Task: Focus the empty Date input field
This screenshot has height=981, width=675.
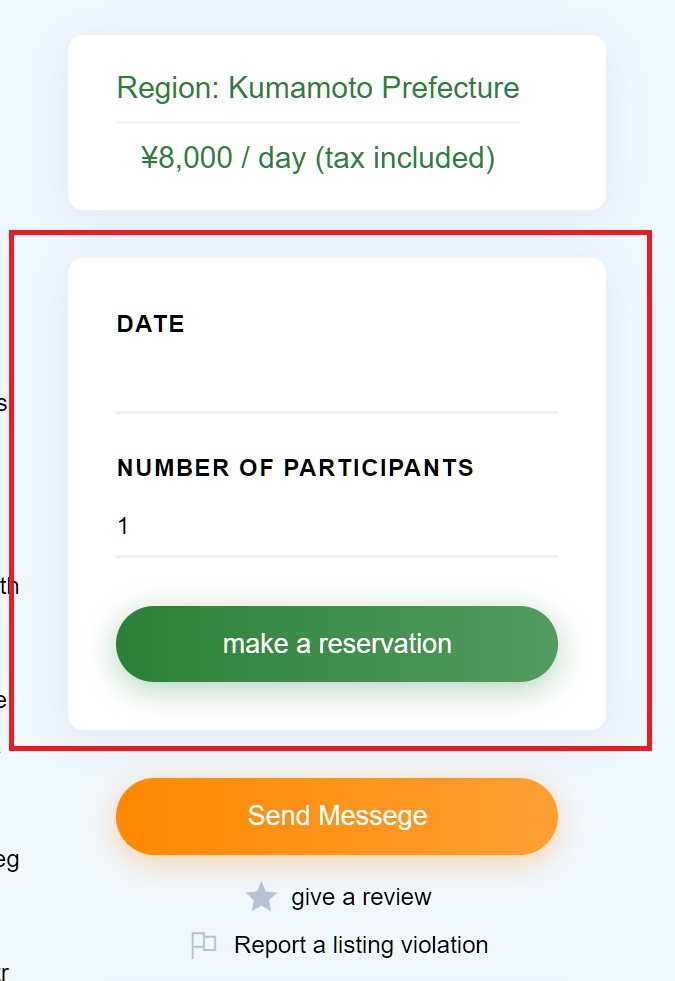Action: 337,382
